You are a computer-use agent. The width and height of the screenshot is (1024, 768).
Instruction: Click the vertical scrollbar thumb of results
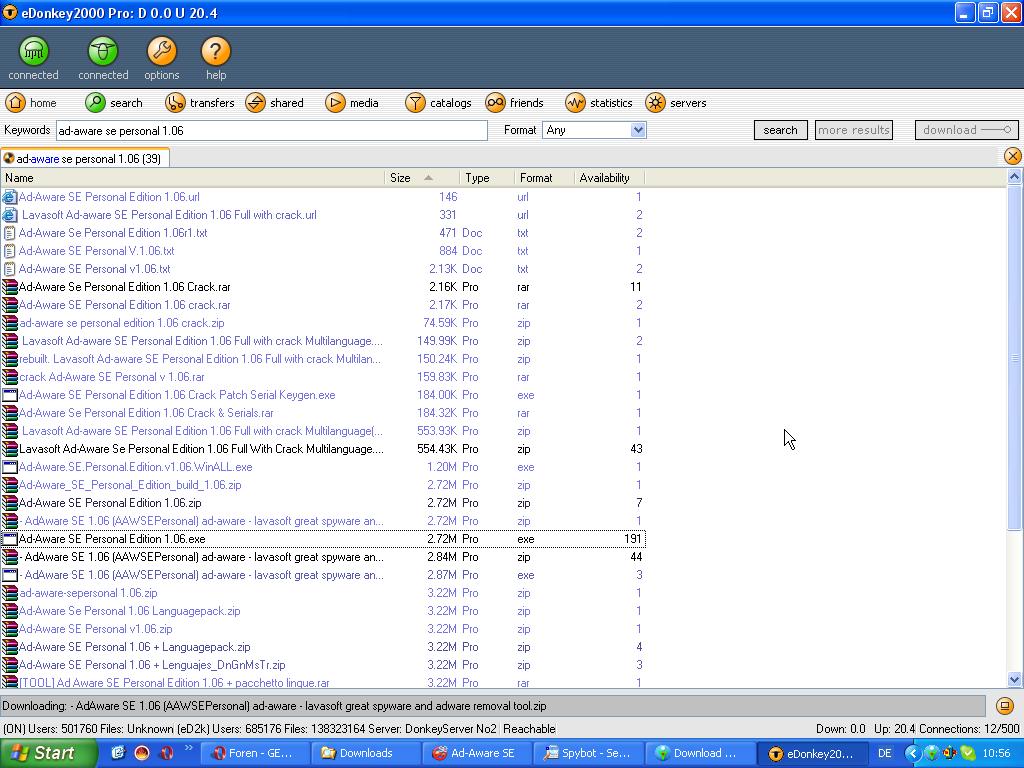tap(1014, 358)
